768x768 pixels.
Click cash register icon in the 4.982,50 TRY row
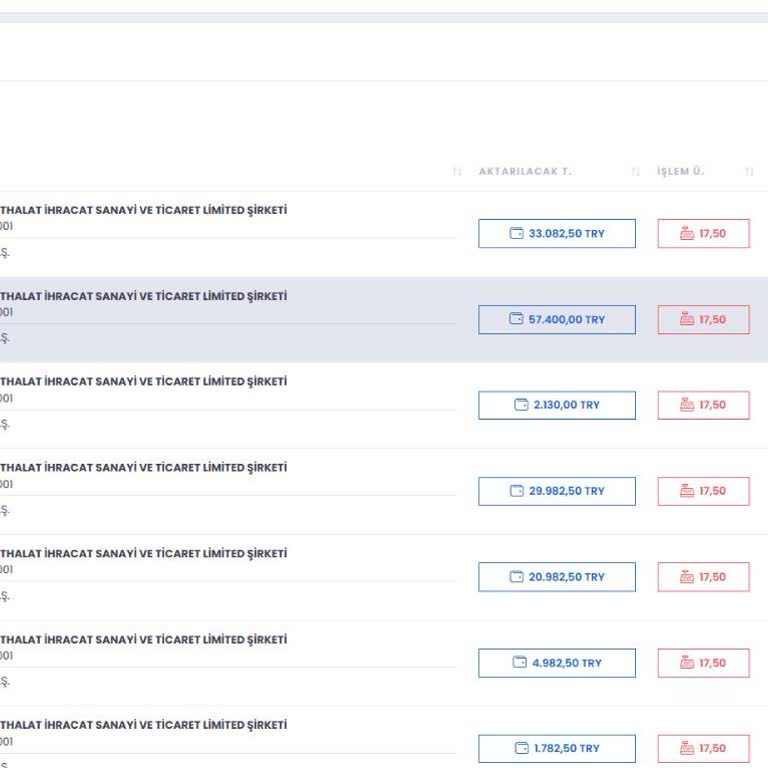[687, 663]
